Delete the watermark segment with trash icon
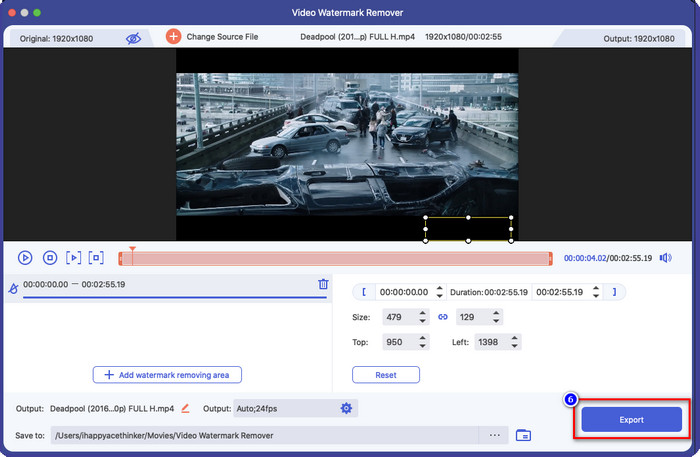 point(323,284)
